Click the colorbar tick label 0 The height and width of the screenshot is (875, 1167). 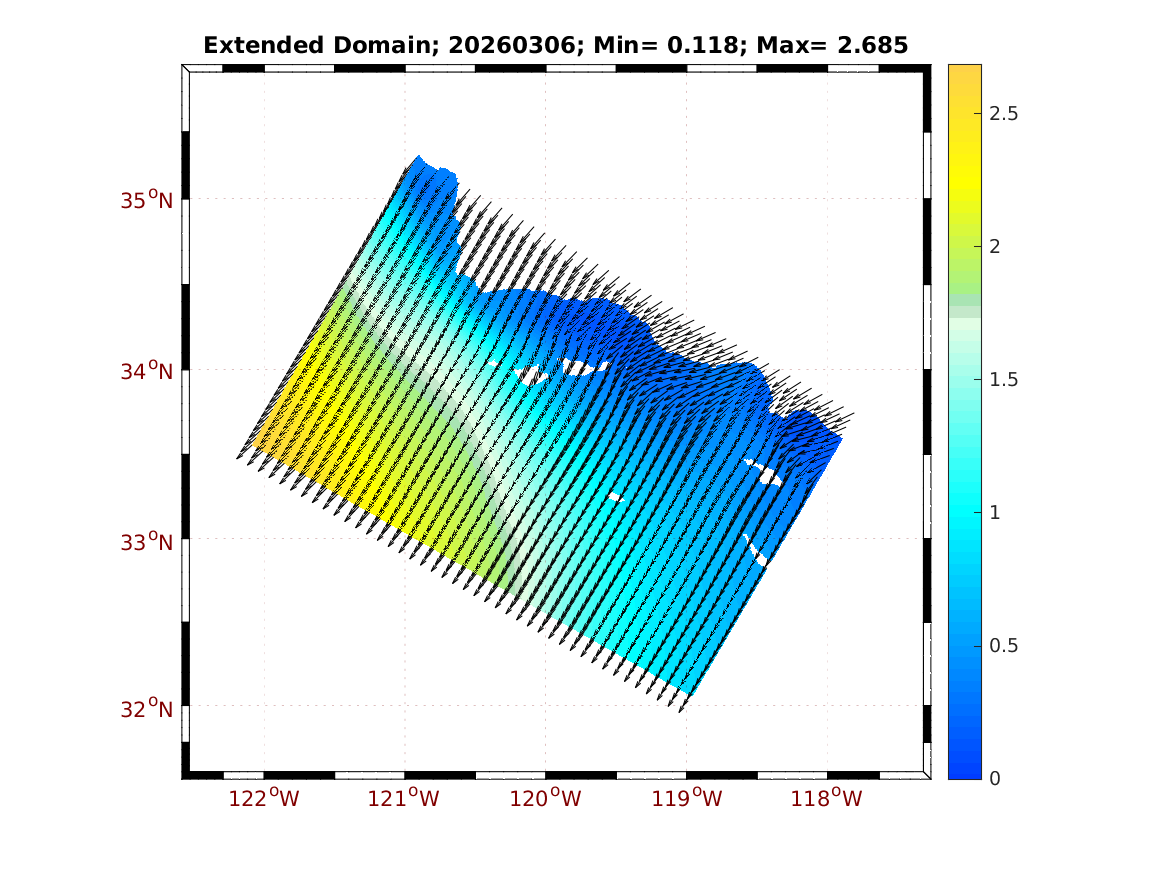[x=993, y=779]
